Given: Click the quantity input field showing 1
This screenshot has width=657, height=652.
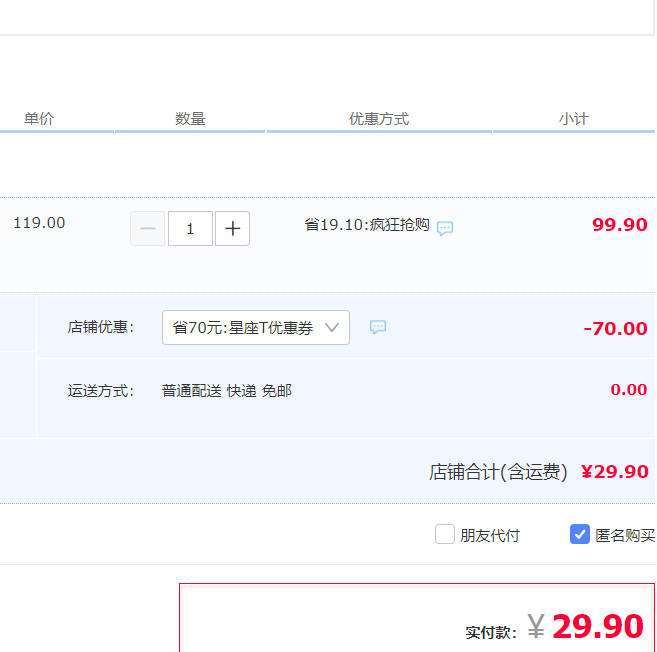Looking at the screenshot, I should click(190, 229).
